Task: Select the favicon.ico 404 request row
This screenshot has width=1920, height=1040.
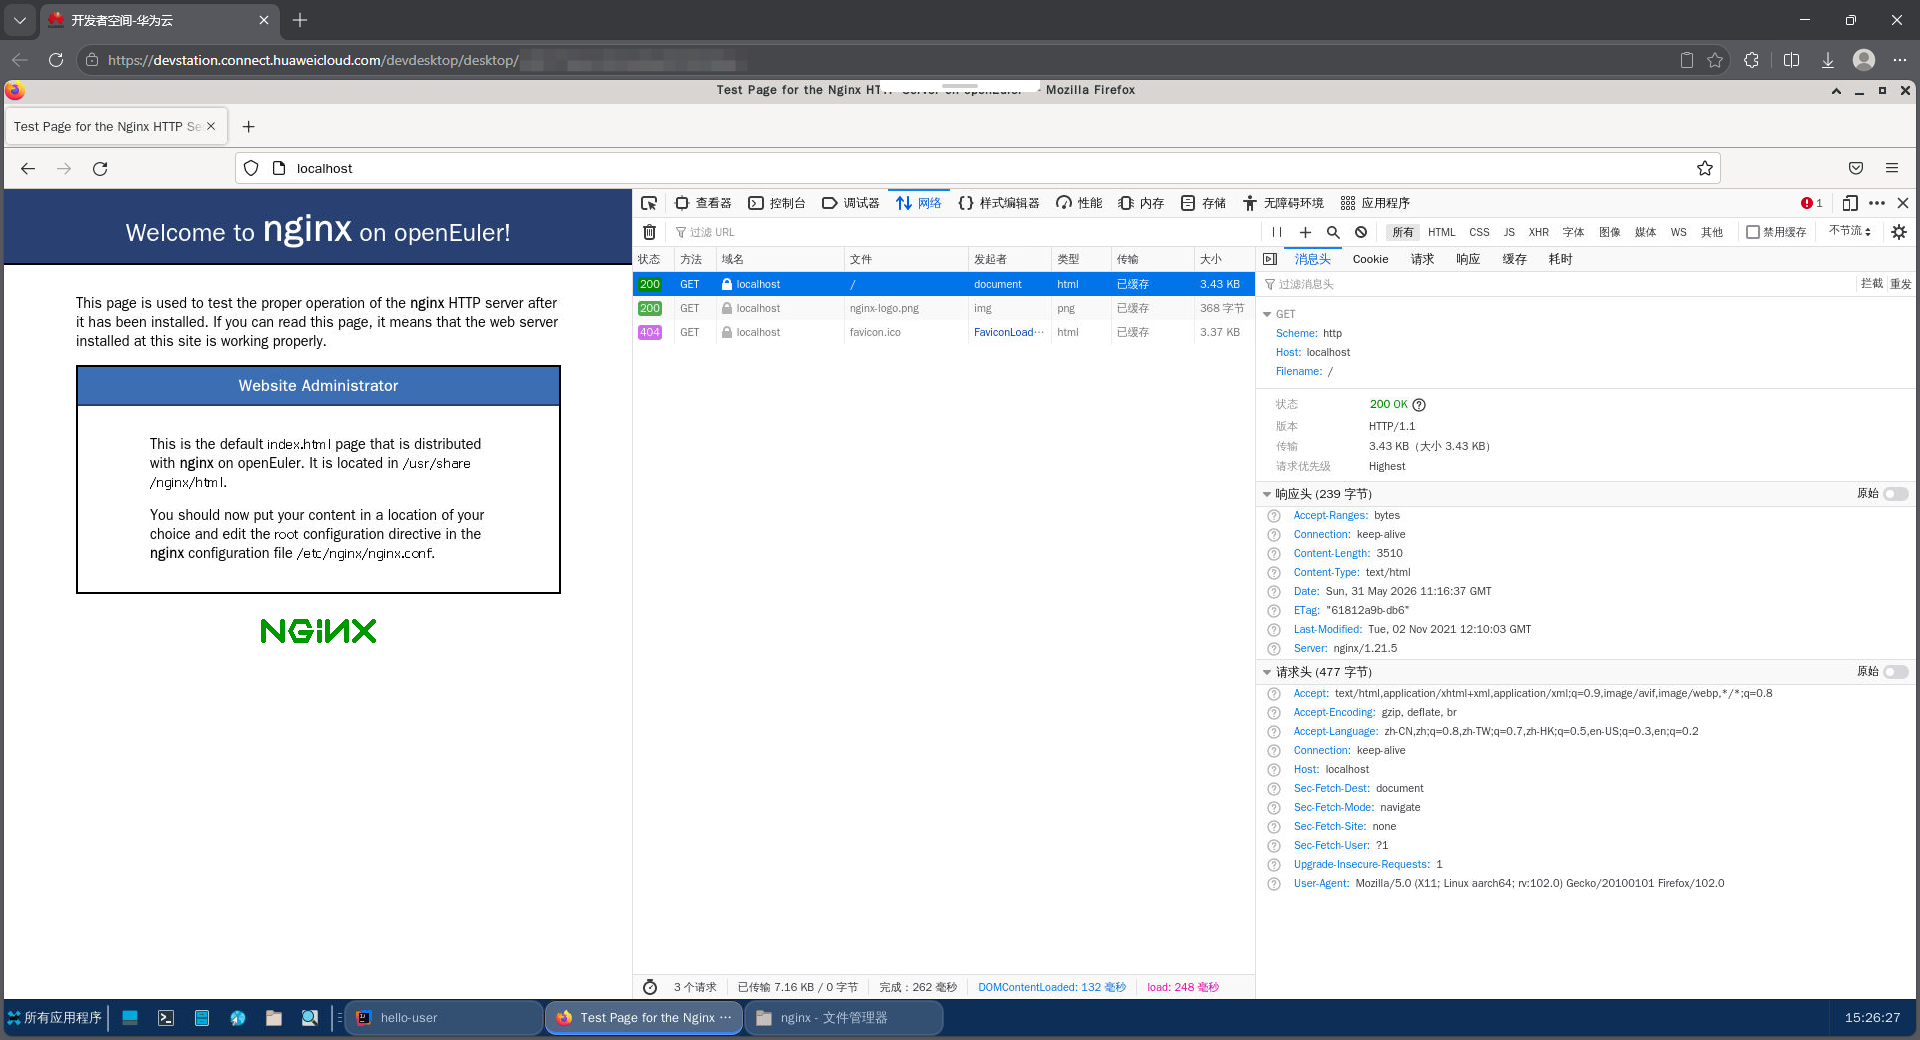Action: 943,332
